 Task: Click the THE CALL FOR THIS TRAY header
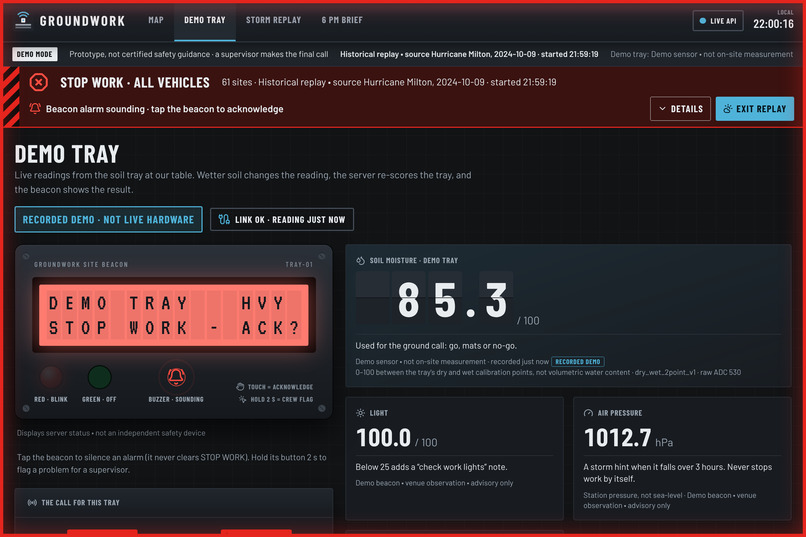click(80, 503)
